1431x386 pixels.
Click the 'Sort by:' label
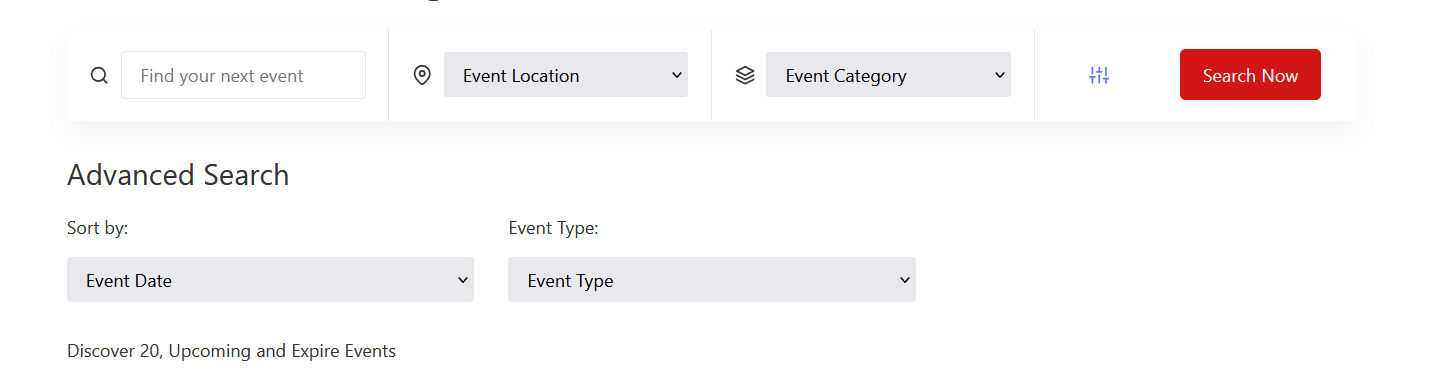click(98, 228)
